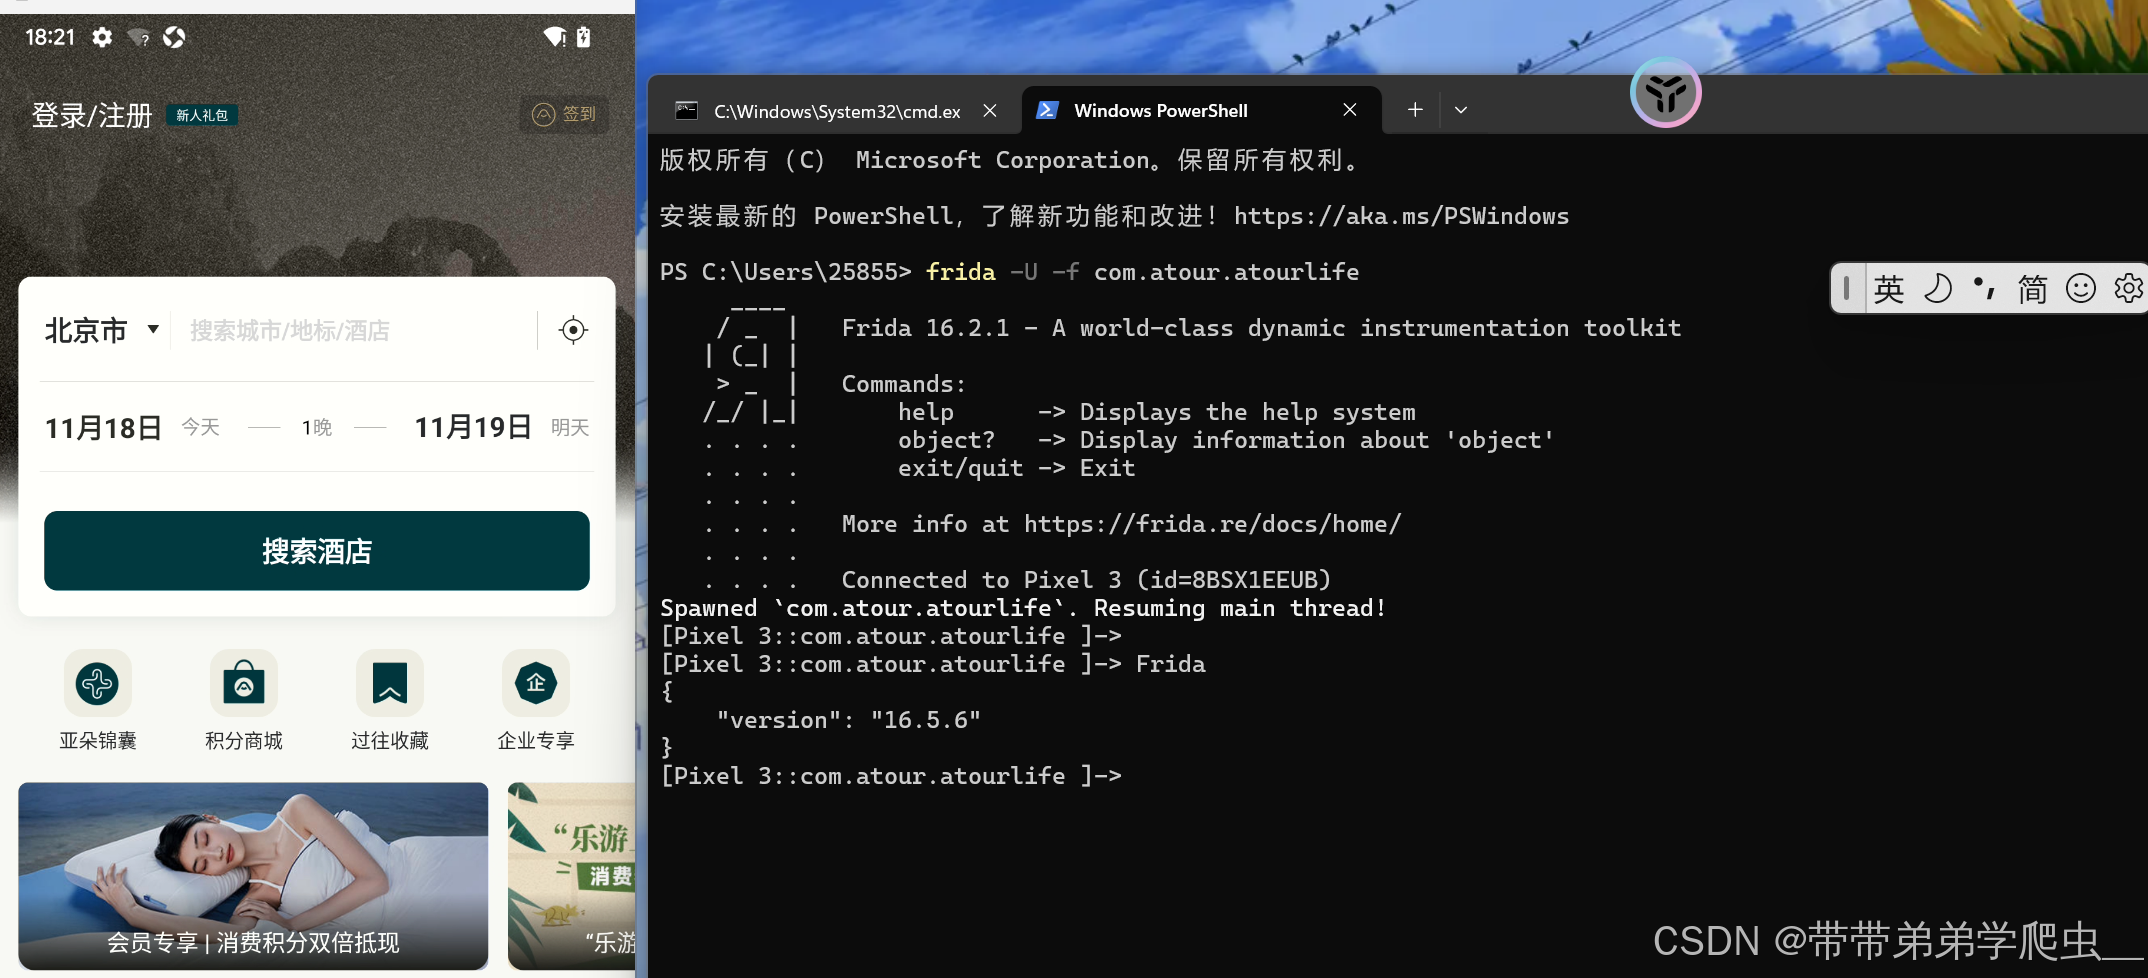
Task: Tap the 签到 check-in button
Action: tap(564, 114)
